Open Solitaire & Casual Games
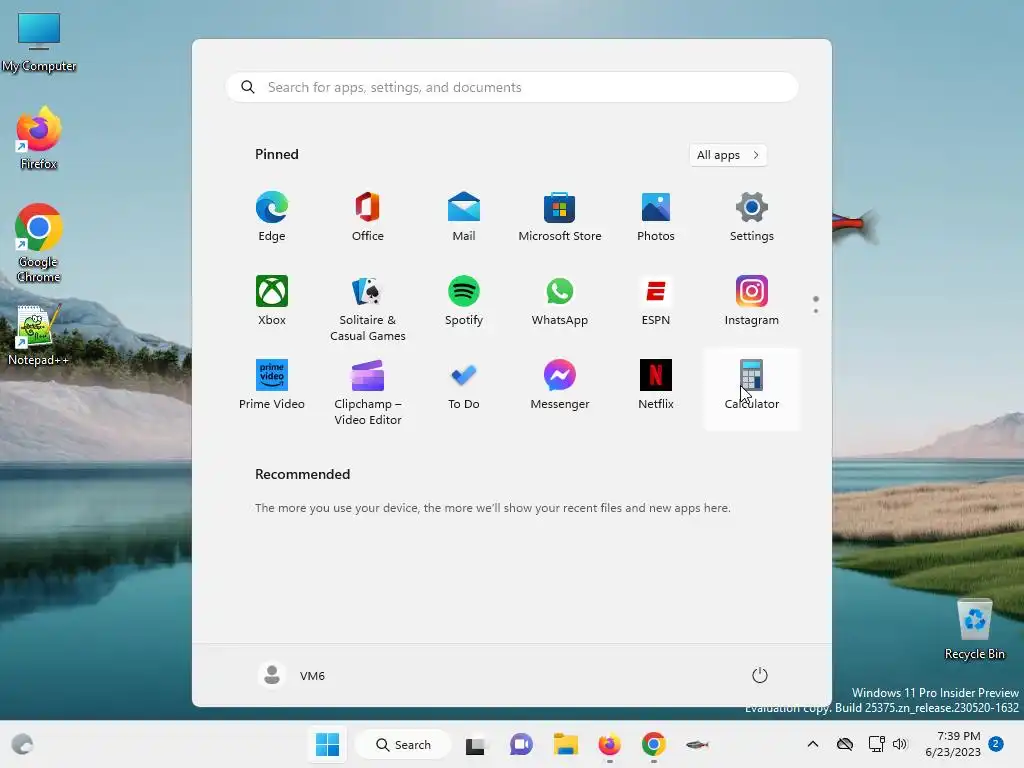Screen dimensions: 1024x768 pyautogui.click(x=368, y=308)
